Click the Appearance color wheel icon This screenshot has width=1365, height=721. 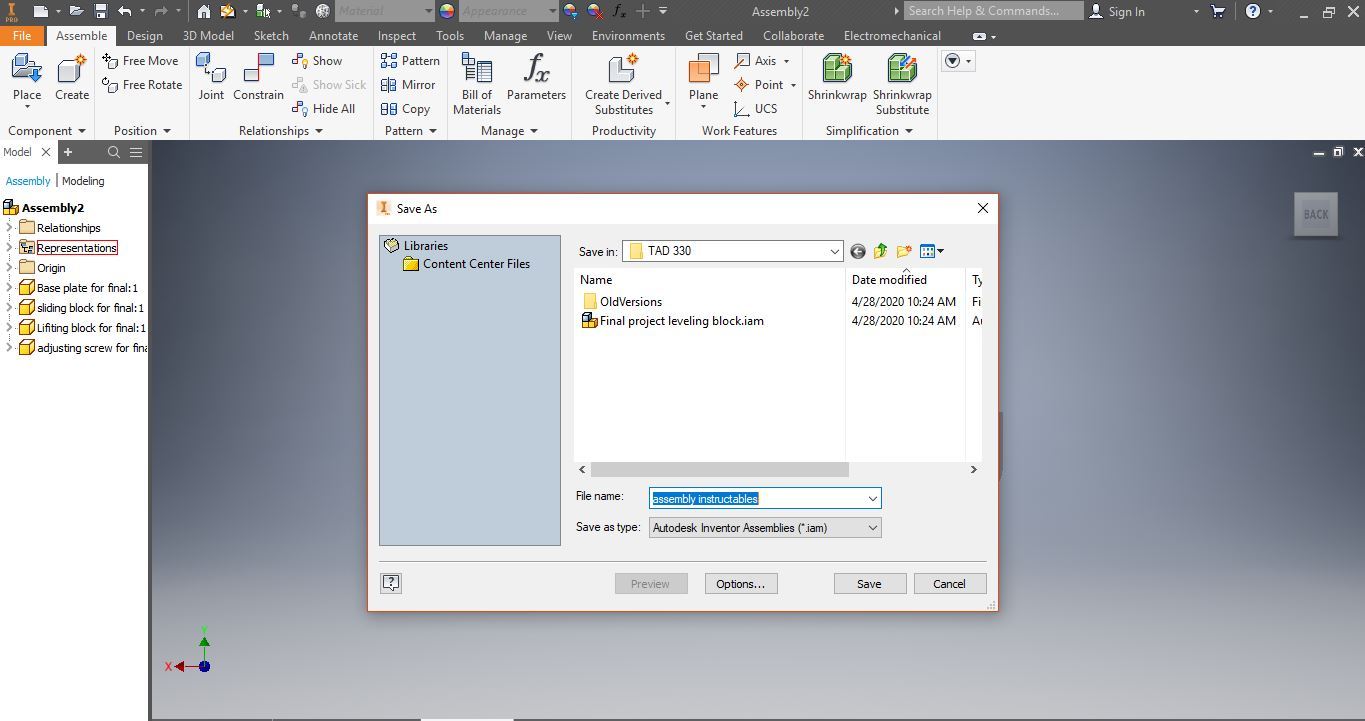click(x=446, y=11)
